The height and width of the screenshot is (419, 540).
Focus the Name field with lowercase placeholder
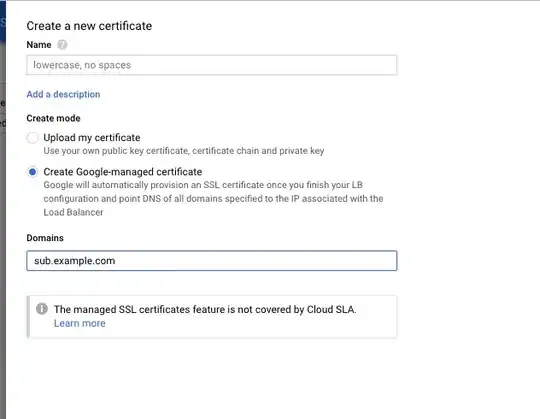pyautogui.click(x=211, y=65)
